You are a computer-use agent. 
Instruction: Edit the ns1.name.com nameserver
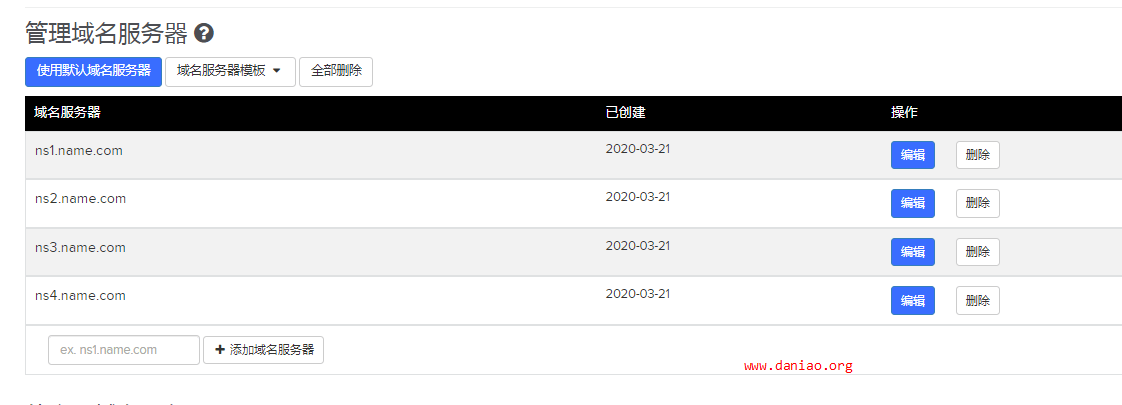click(x=912, y=155)
